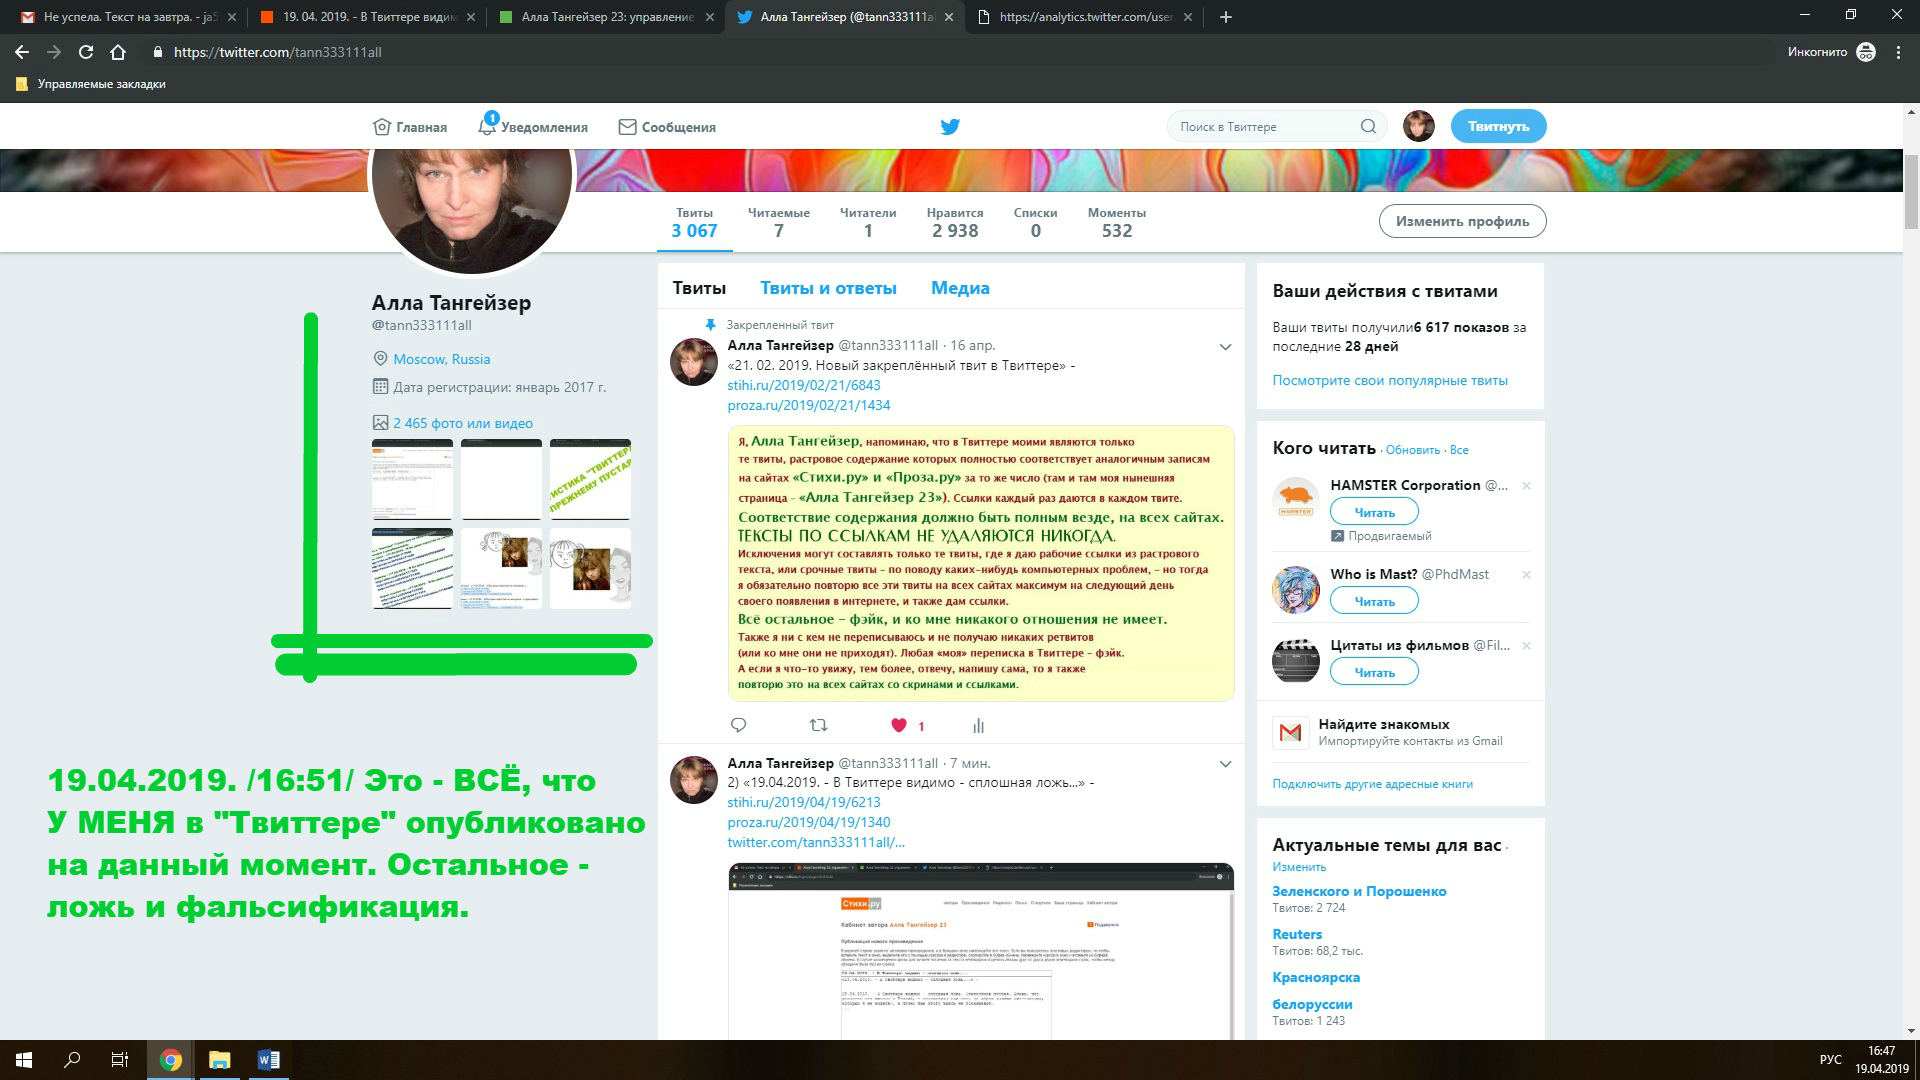Open Читаемые 7 following list
The height and width of the screenshot is (1080, 1920).
click(x=778, y=222)
